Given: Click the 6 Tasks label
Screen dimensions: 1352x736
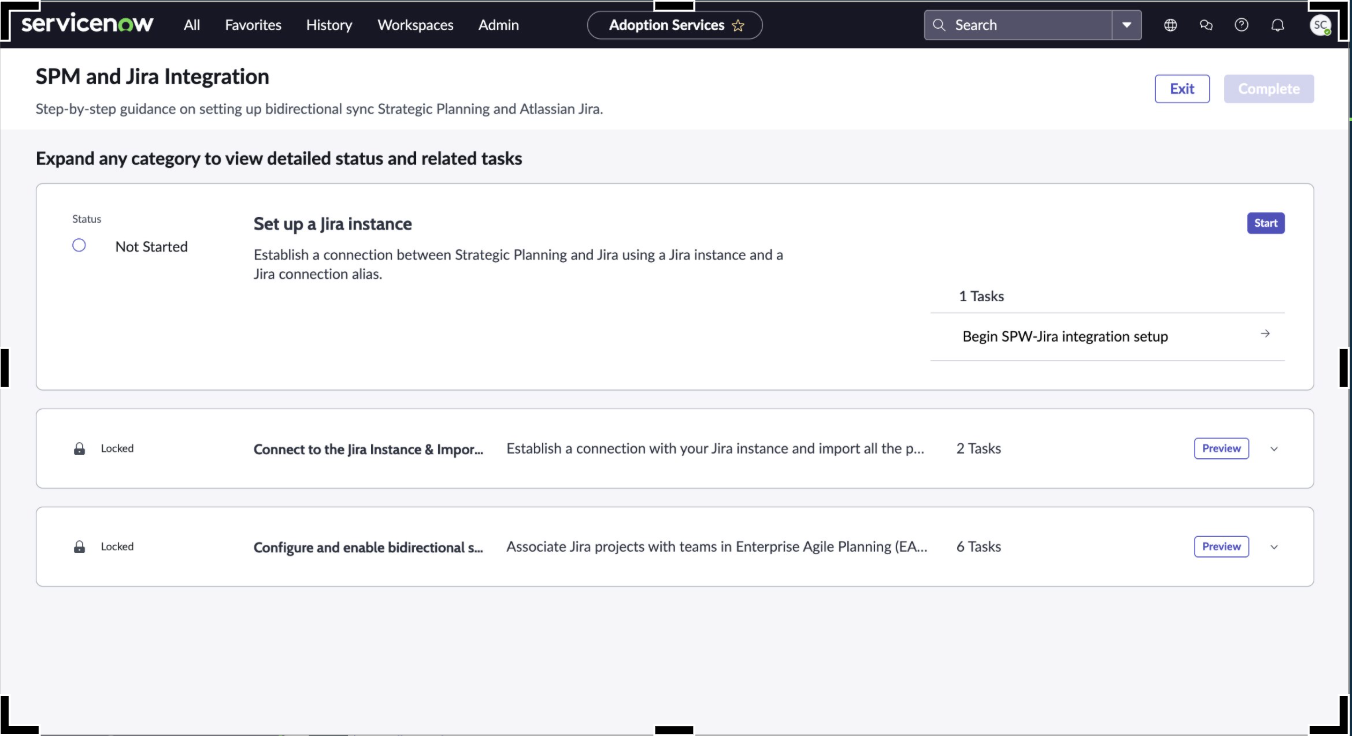Looking at the screenshot, I should pyautogui.click(x=978, y=546).
